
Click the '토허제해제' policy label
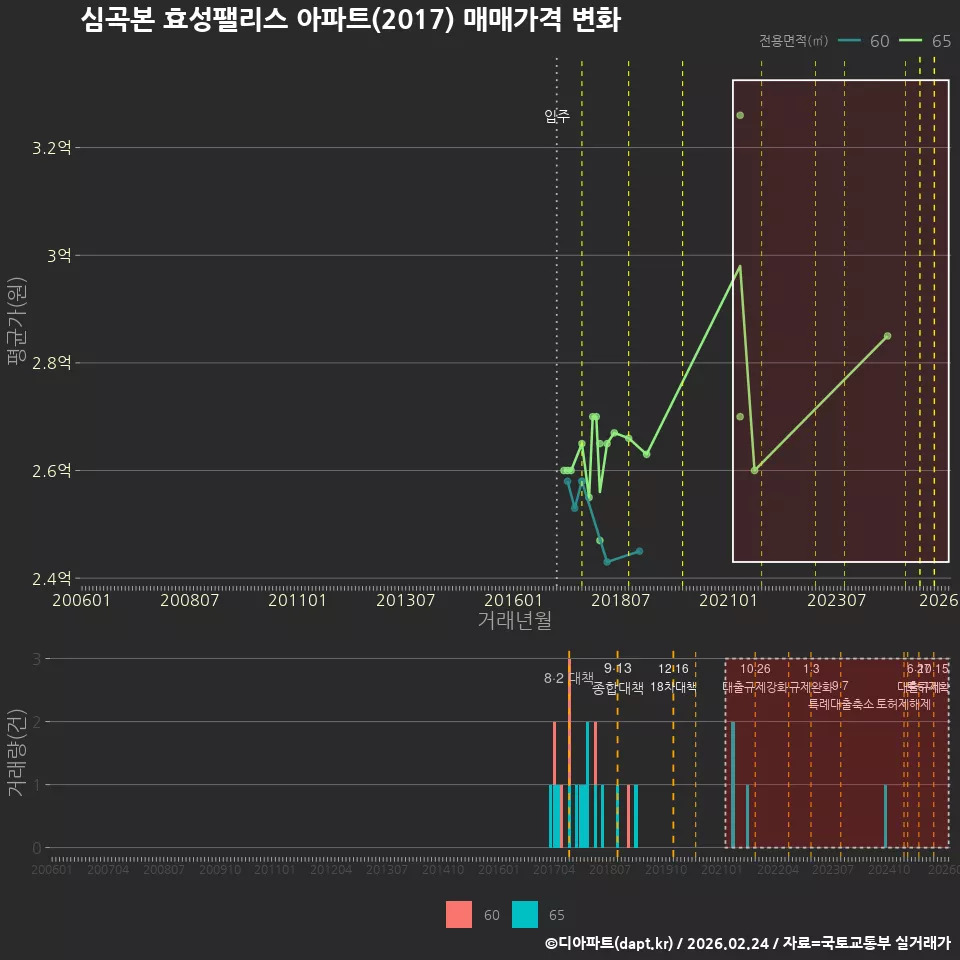tap(904, 704)
